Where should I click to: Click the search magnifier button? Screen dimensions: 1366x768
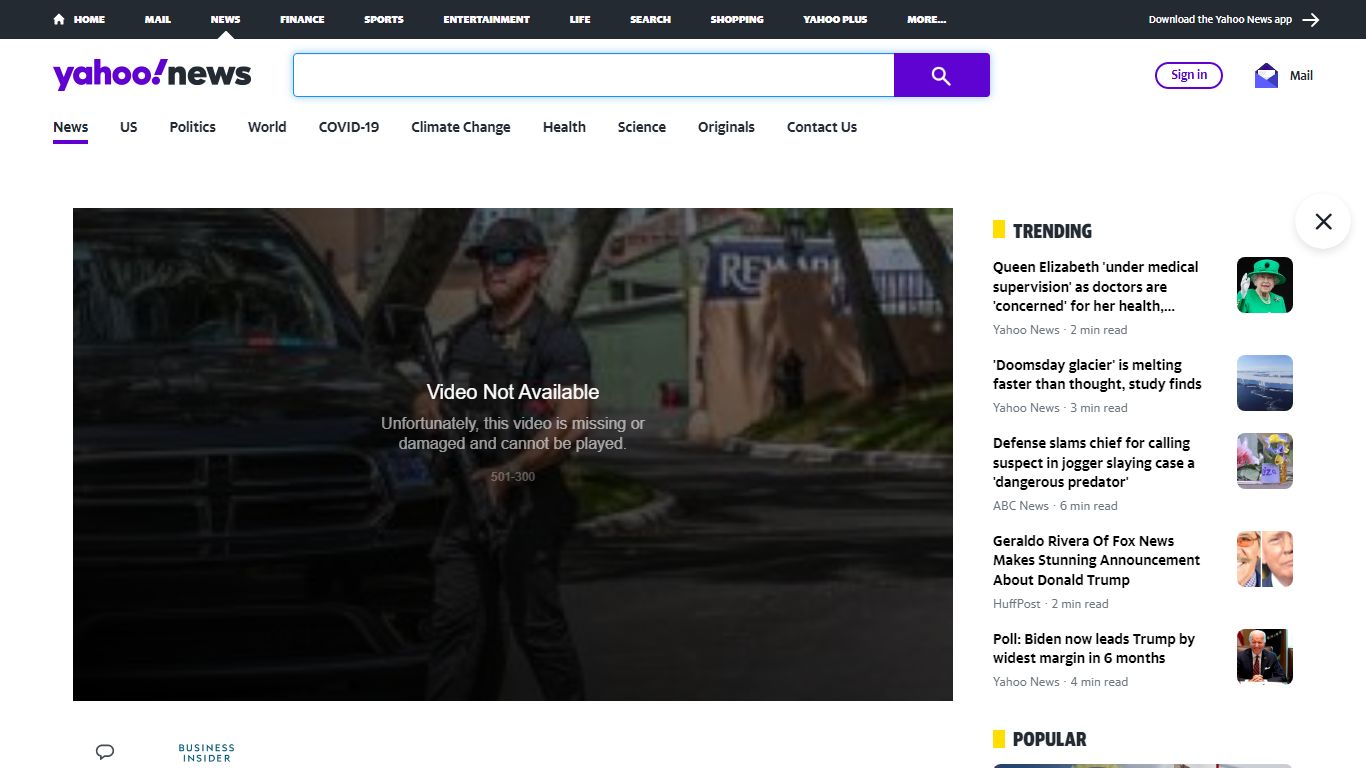click(941, 75)
